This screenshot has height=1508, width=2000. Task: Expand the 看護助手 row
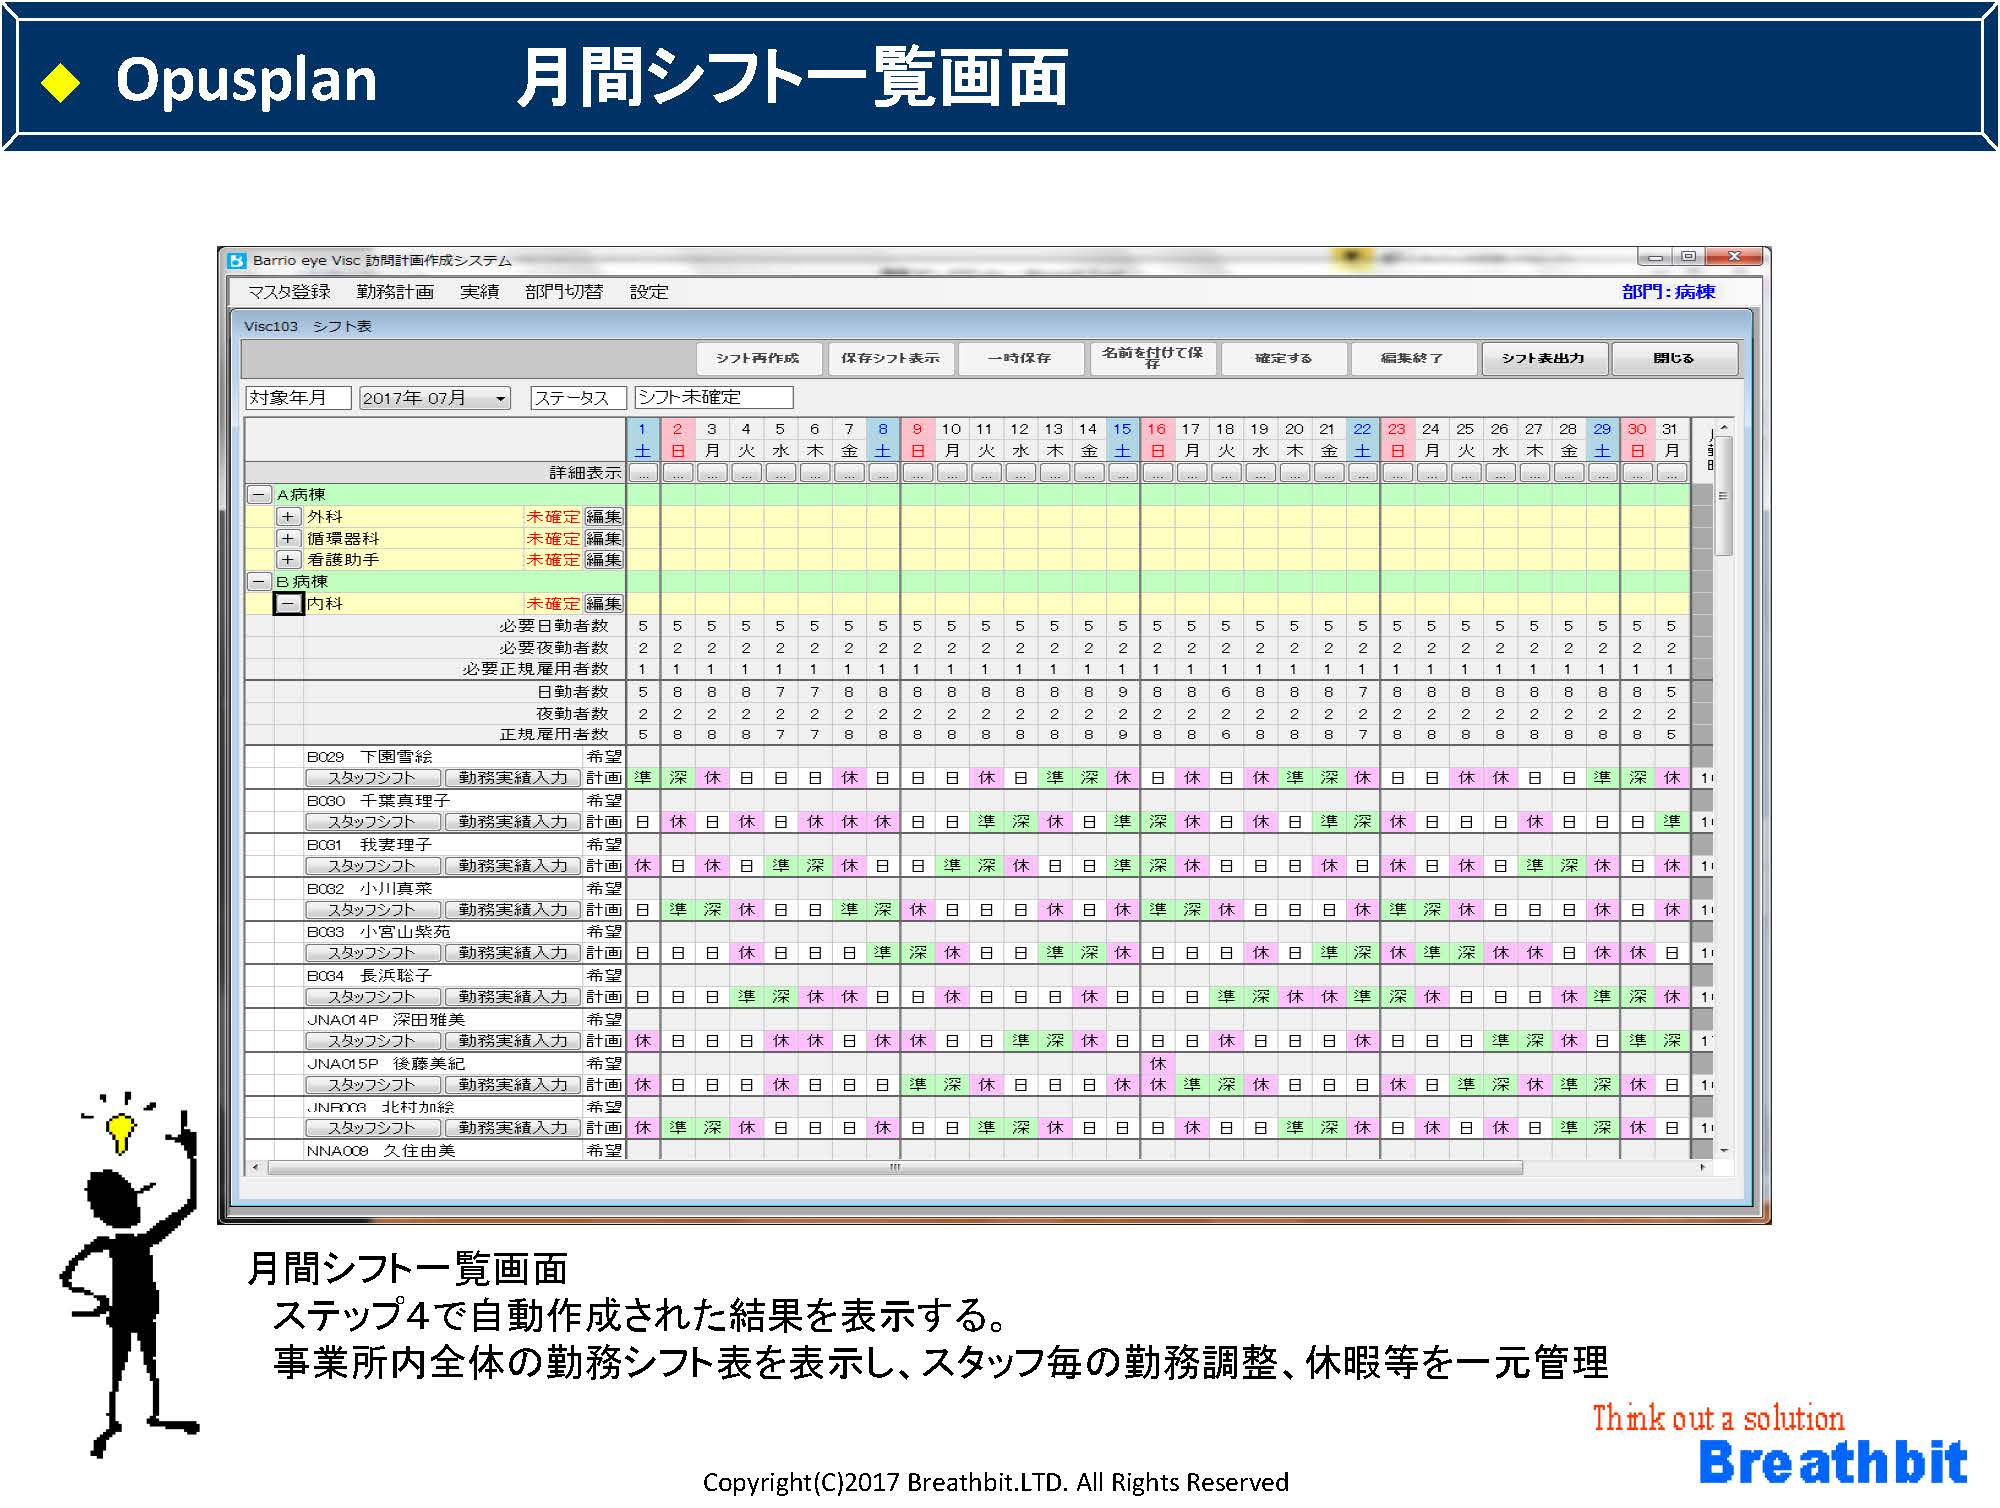(x=288, y=560)
